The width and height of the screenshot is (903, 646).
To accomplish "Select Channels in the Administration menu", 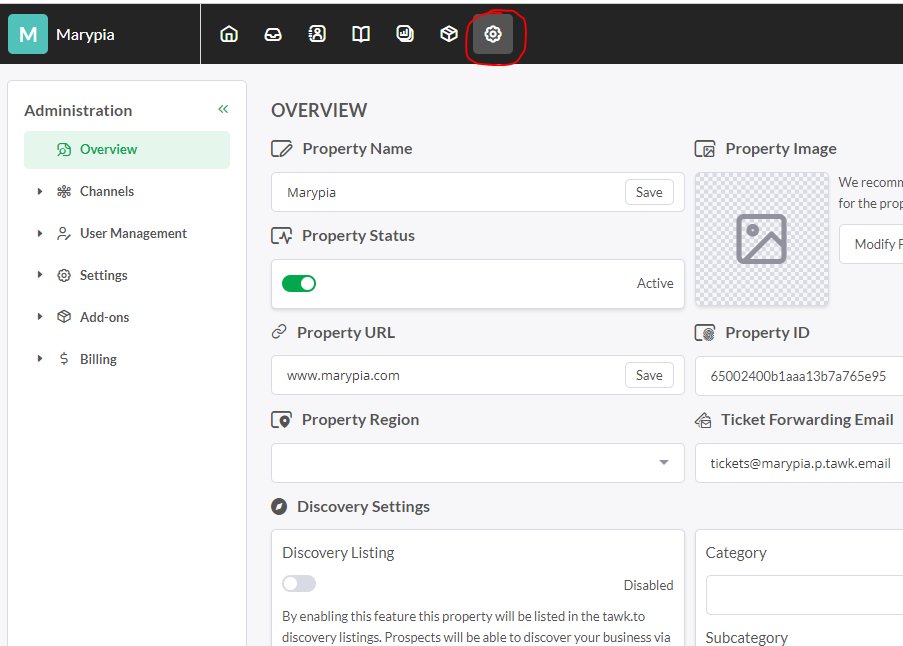I will coord(107,191).
